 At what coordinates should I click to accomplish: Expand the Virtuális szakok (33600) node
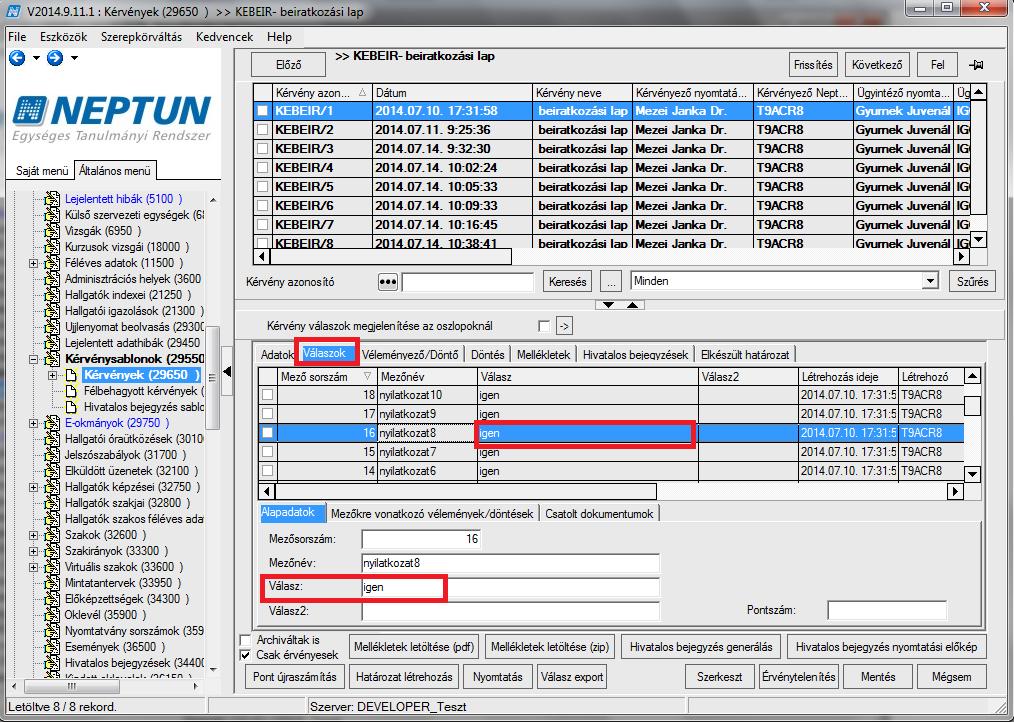click(x=34, y=567)
